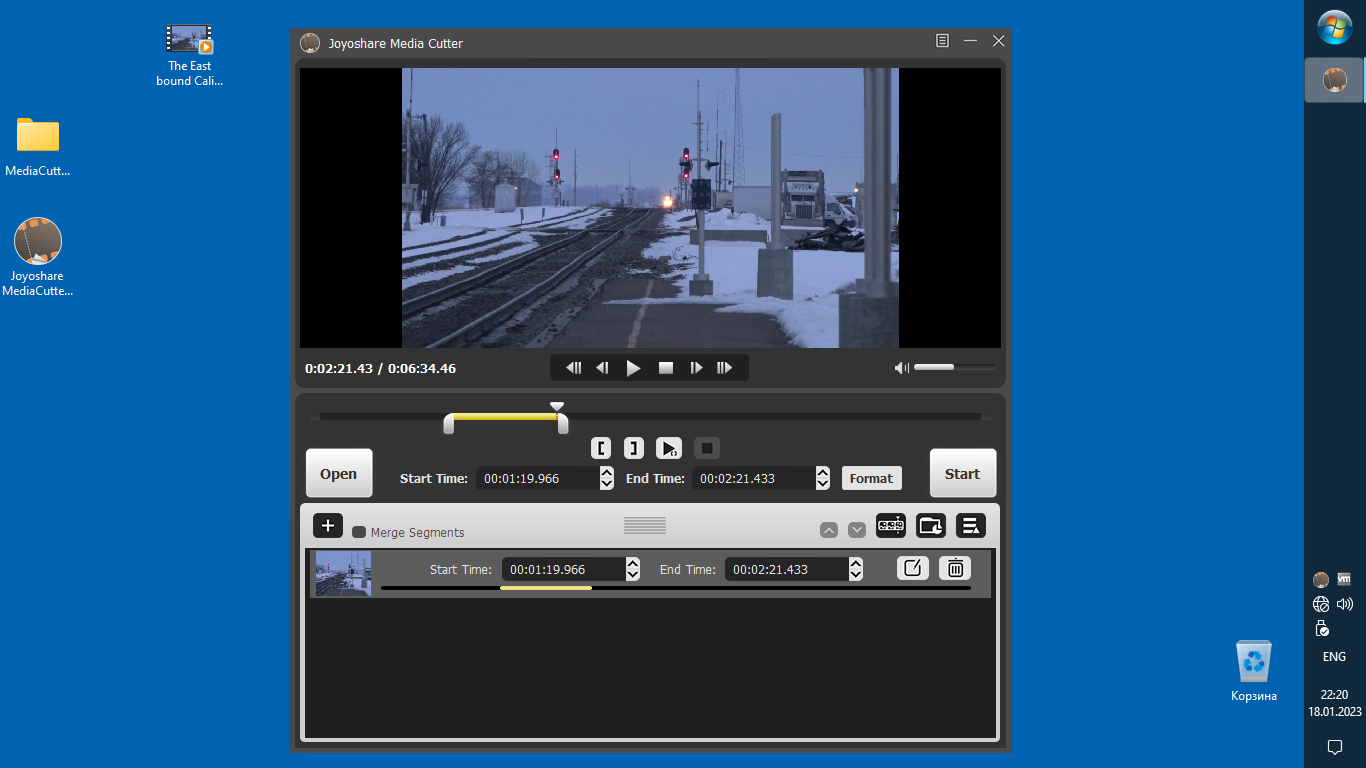Open the converted files list icon
This screenshot has height=768, width=1366.
point(970,525)
